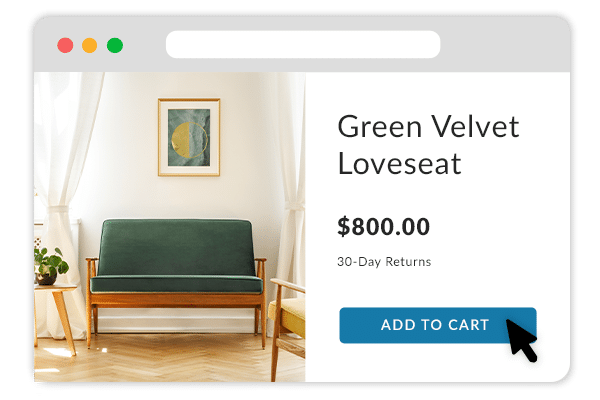Click the herringbone wooden floor
This screenshot has width=600, height=400.
(x=168, y=360)
